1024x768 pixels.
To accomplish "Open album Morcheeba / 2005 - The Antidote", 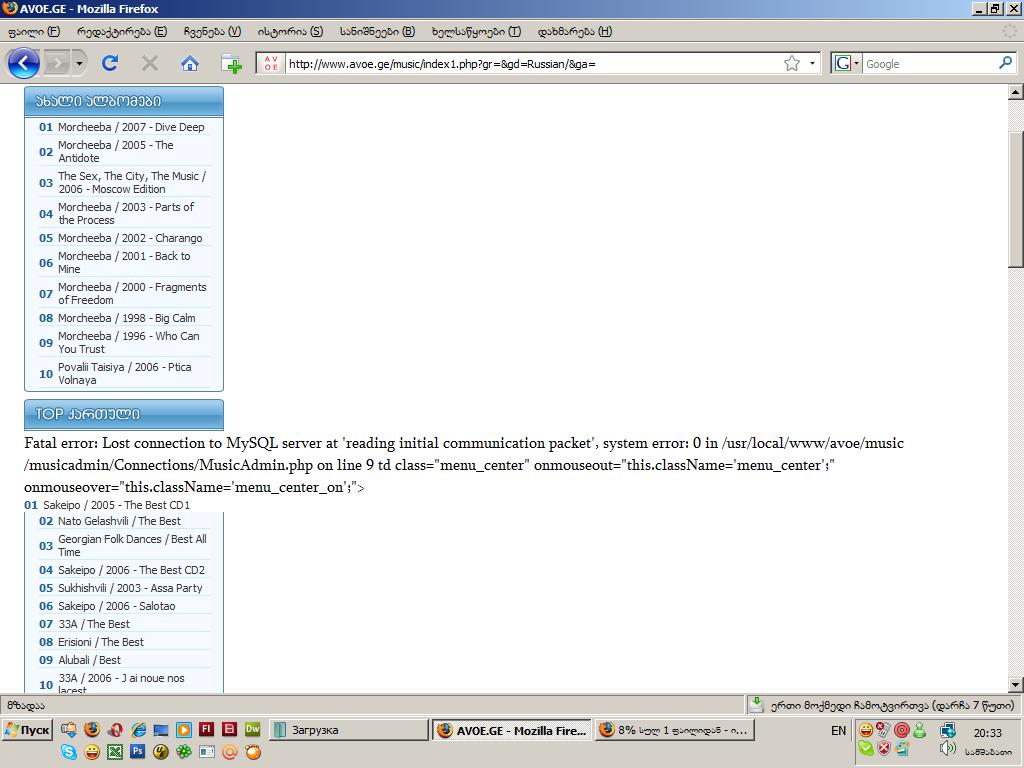I will [x=116, y=152].
